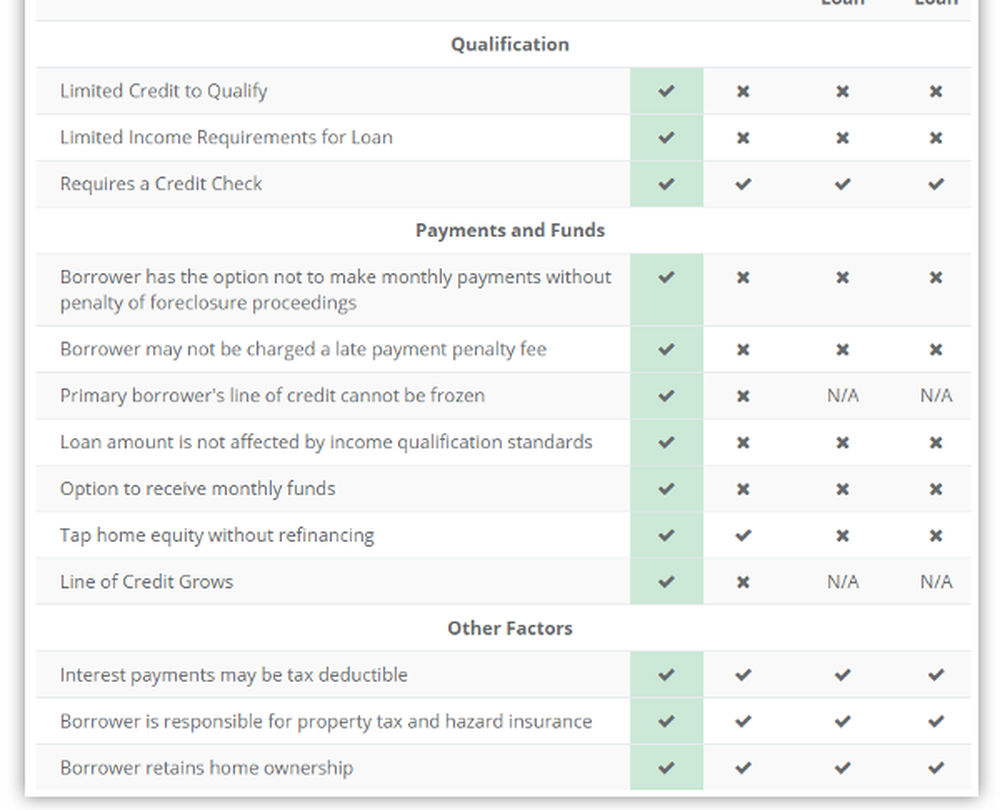The image size is (1000, 810).
Task: Click the green checkmark for Limited Credit to Qualify
Action: click(666, 91)
